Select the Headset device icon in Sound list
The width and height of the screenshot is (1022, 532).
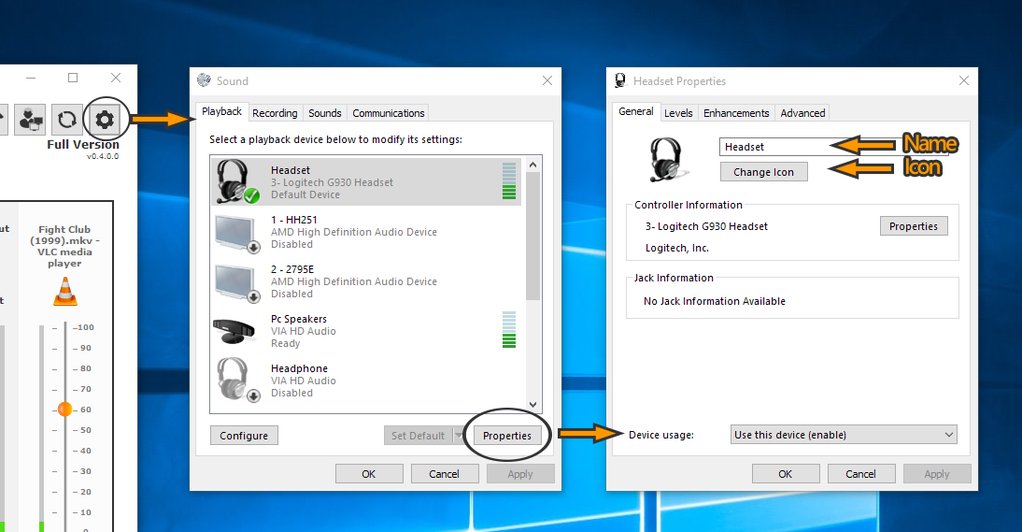[x=237, y=181]
